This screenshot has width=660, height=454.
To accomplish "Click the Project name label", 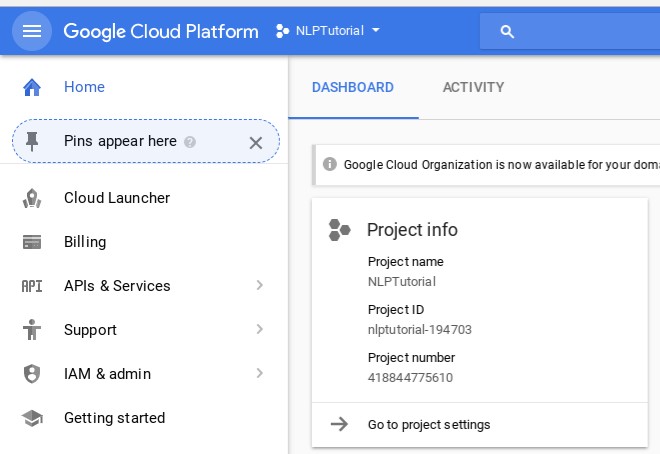I will pyautogui.click(x=406, y=262).
